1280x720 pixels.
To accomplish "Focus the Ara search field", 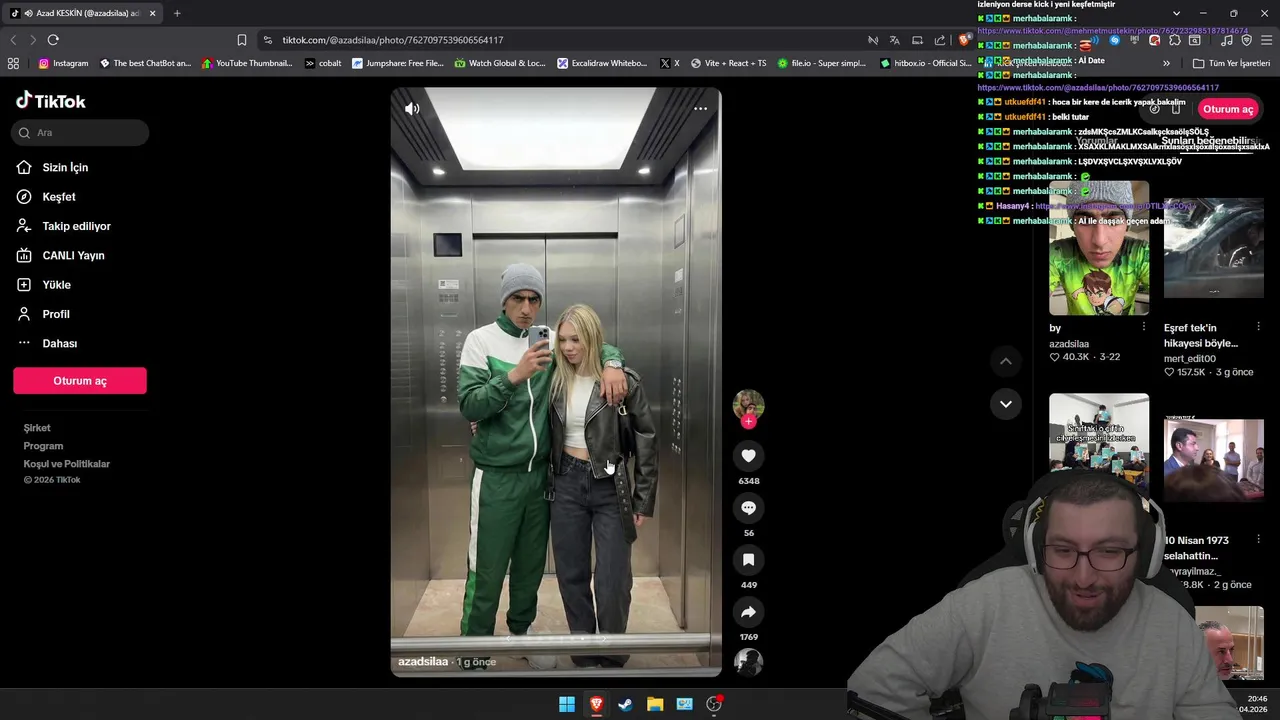I will click(x=81, y=132).
